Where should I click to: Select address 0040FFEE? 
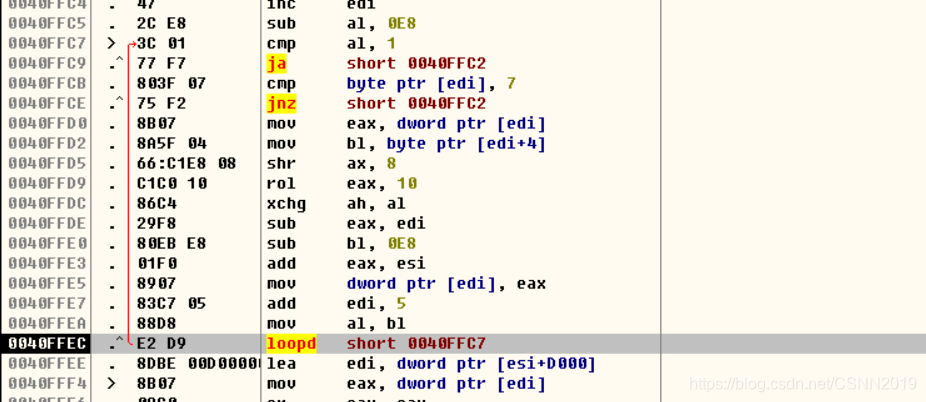47,364
